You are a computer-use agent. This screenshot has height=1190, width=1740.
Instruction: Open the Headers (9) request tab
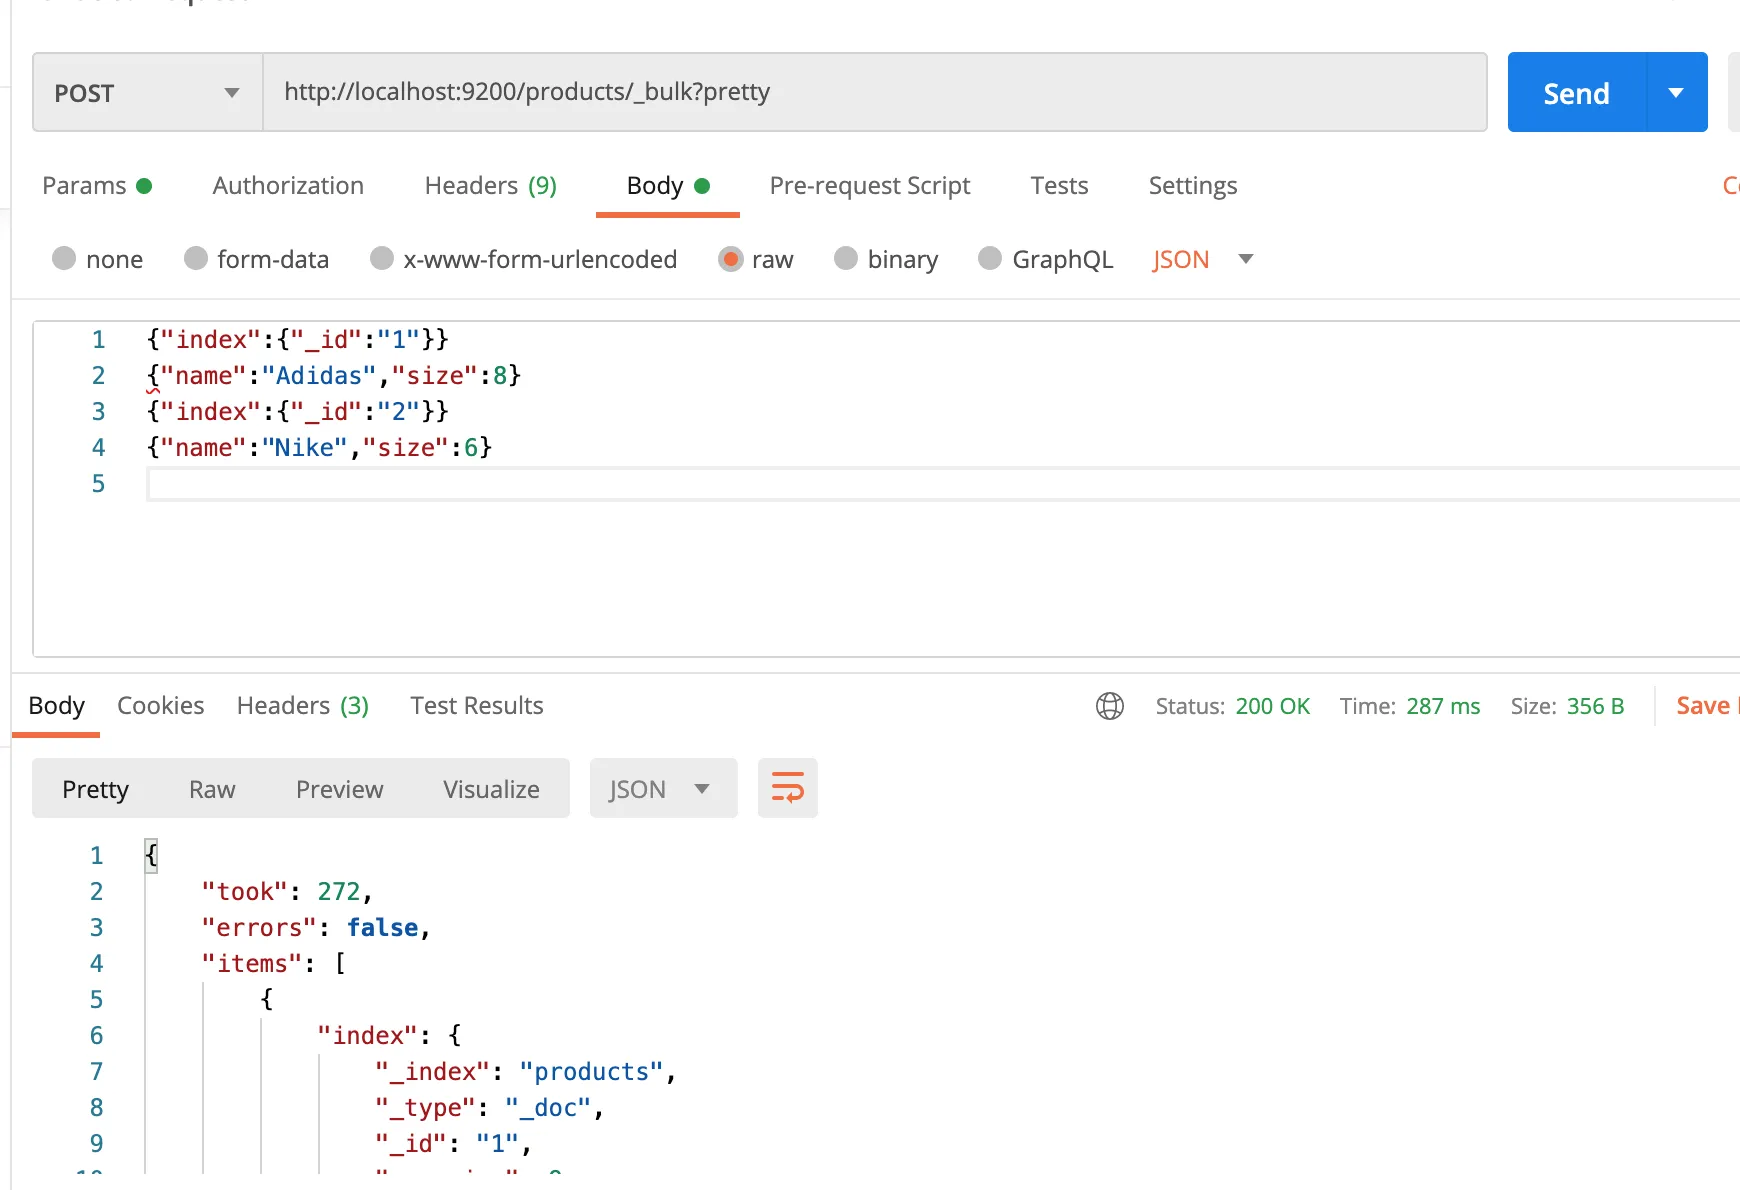pos(490,186)
